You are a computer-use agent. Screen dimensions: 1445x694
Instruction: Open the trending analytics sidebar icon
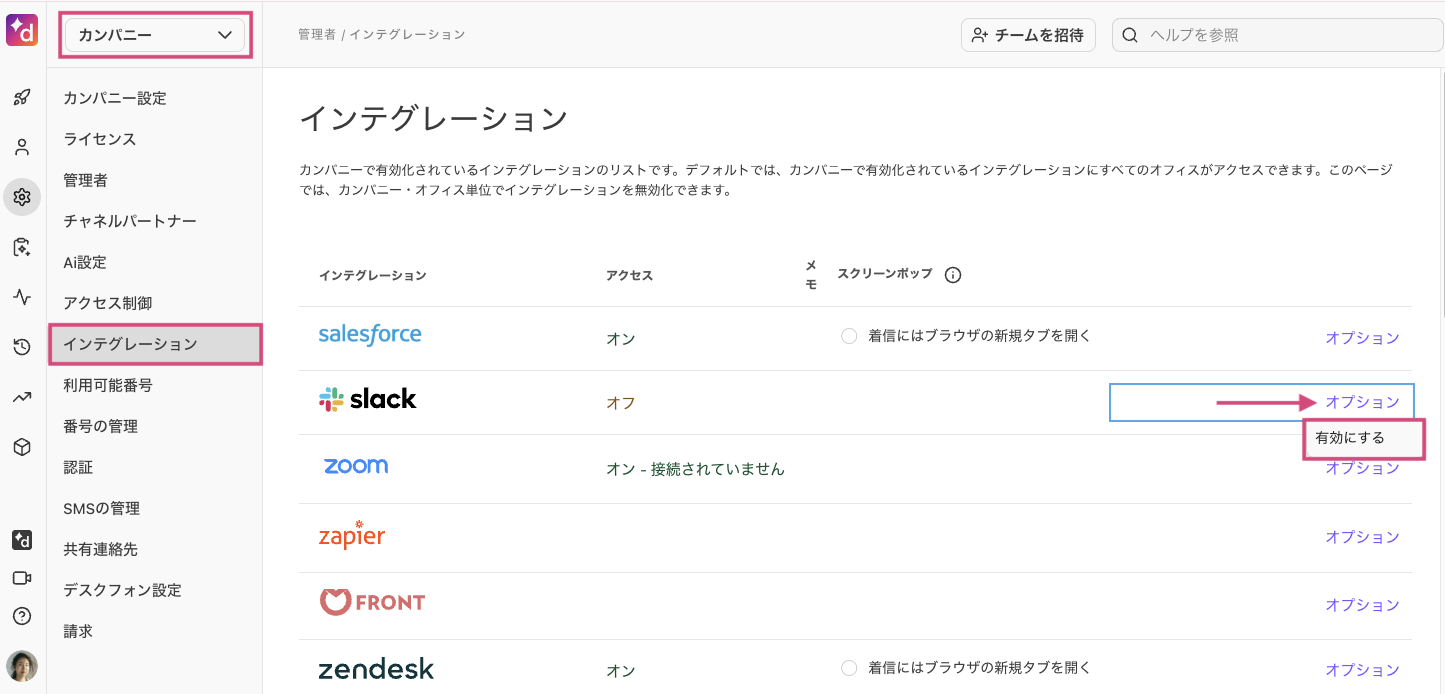coord(22,397)
